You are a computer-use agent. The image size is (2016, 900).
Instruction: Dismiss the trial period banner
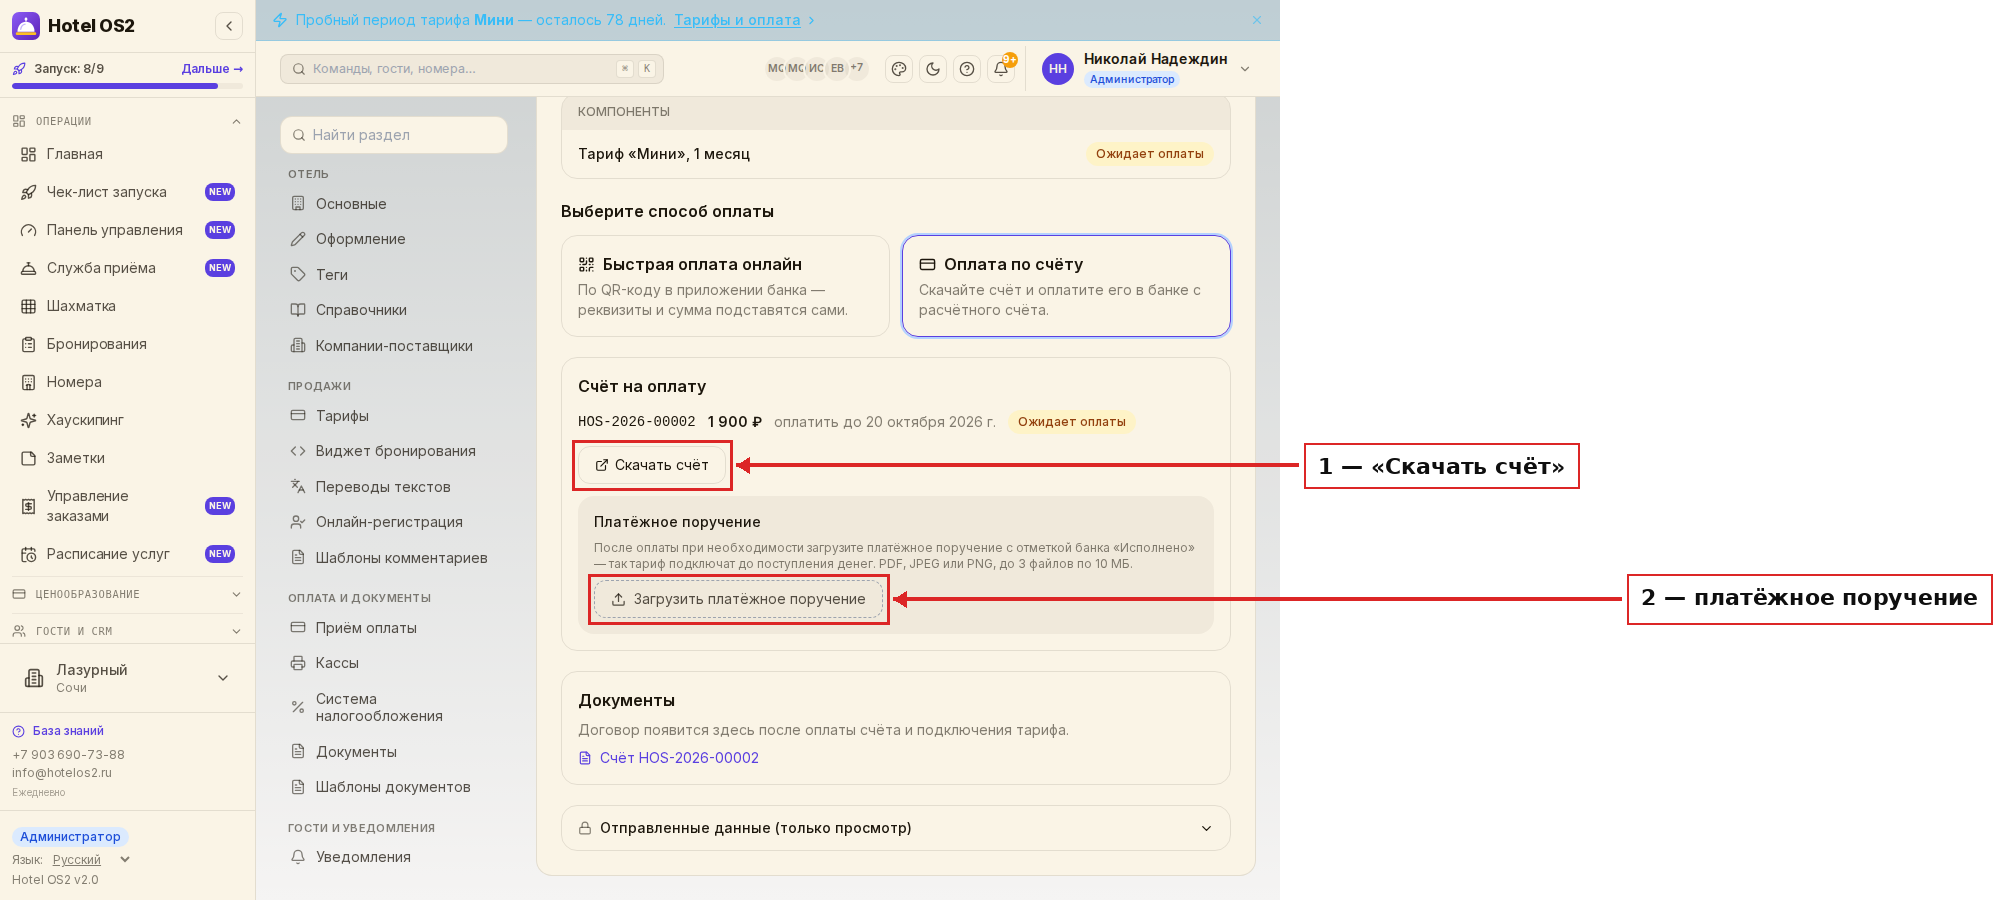tap(1257, 20)
